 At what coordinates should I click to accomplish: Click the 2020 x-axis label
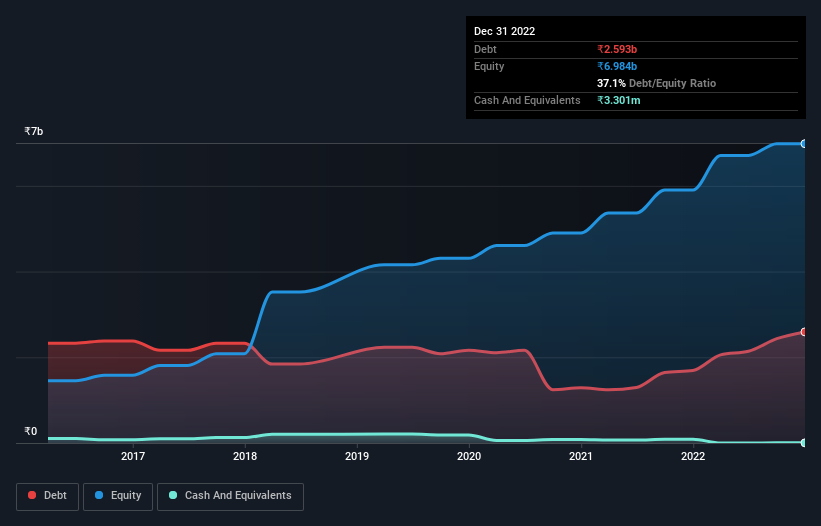(469, 456)
